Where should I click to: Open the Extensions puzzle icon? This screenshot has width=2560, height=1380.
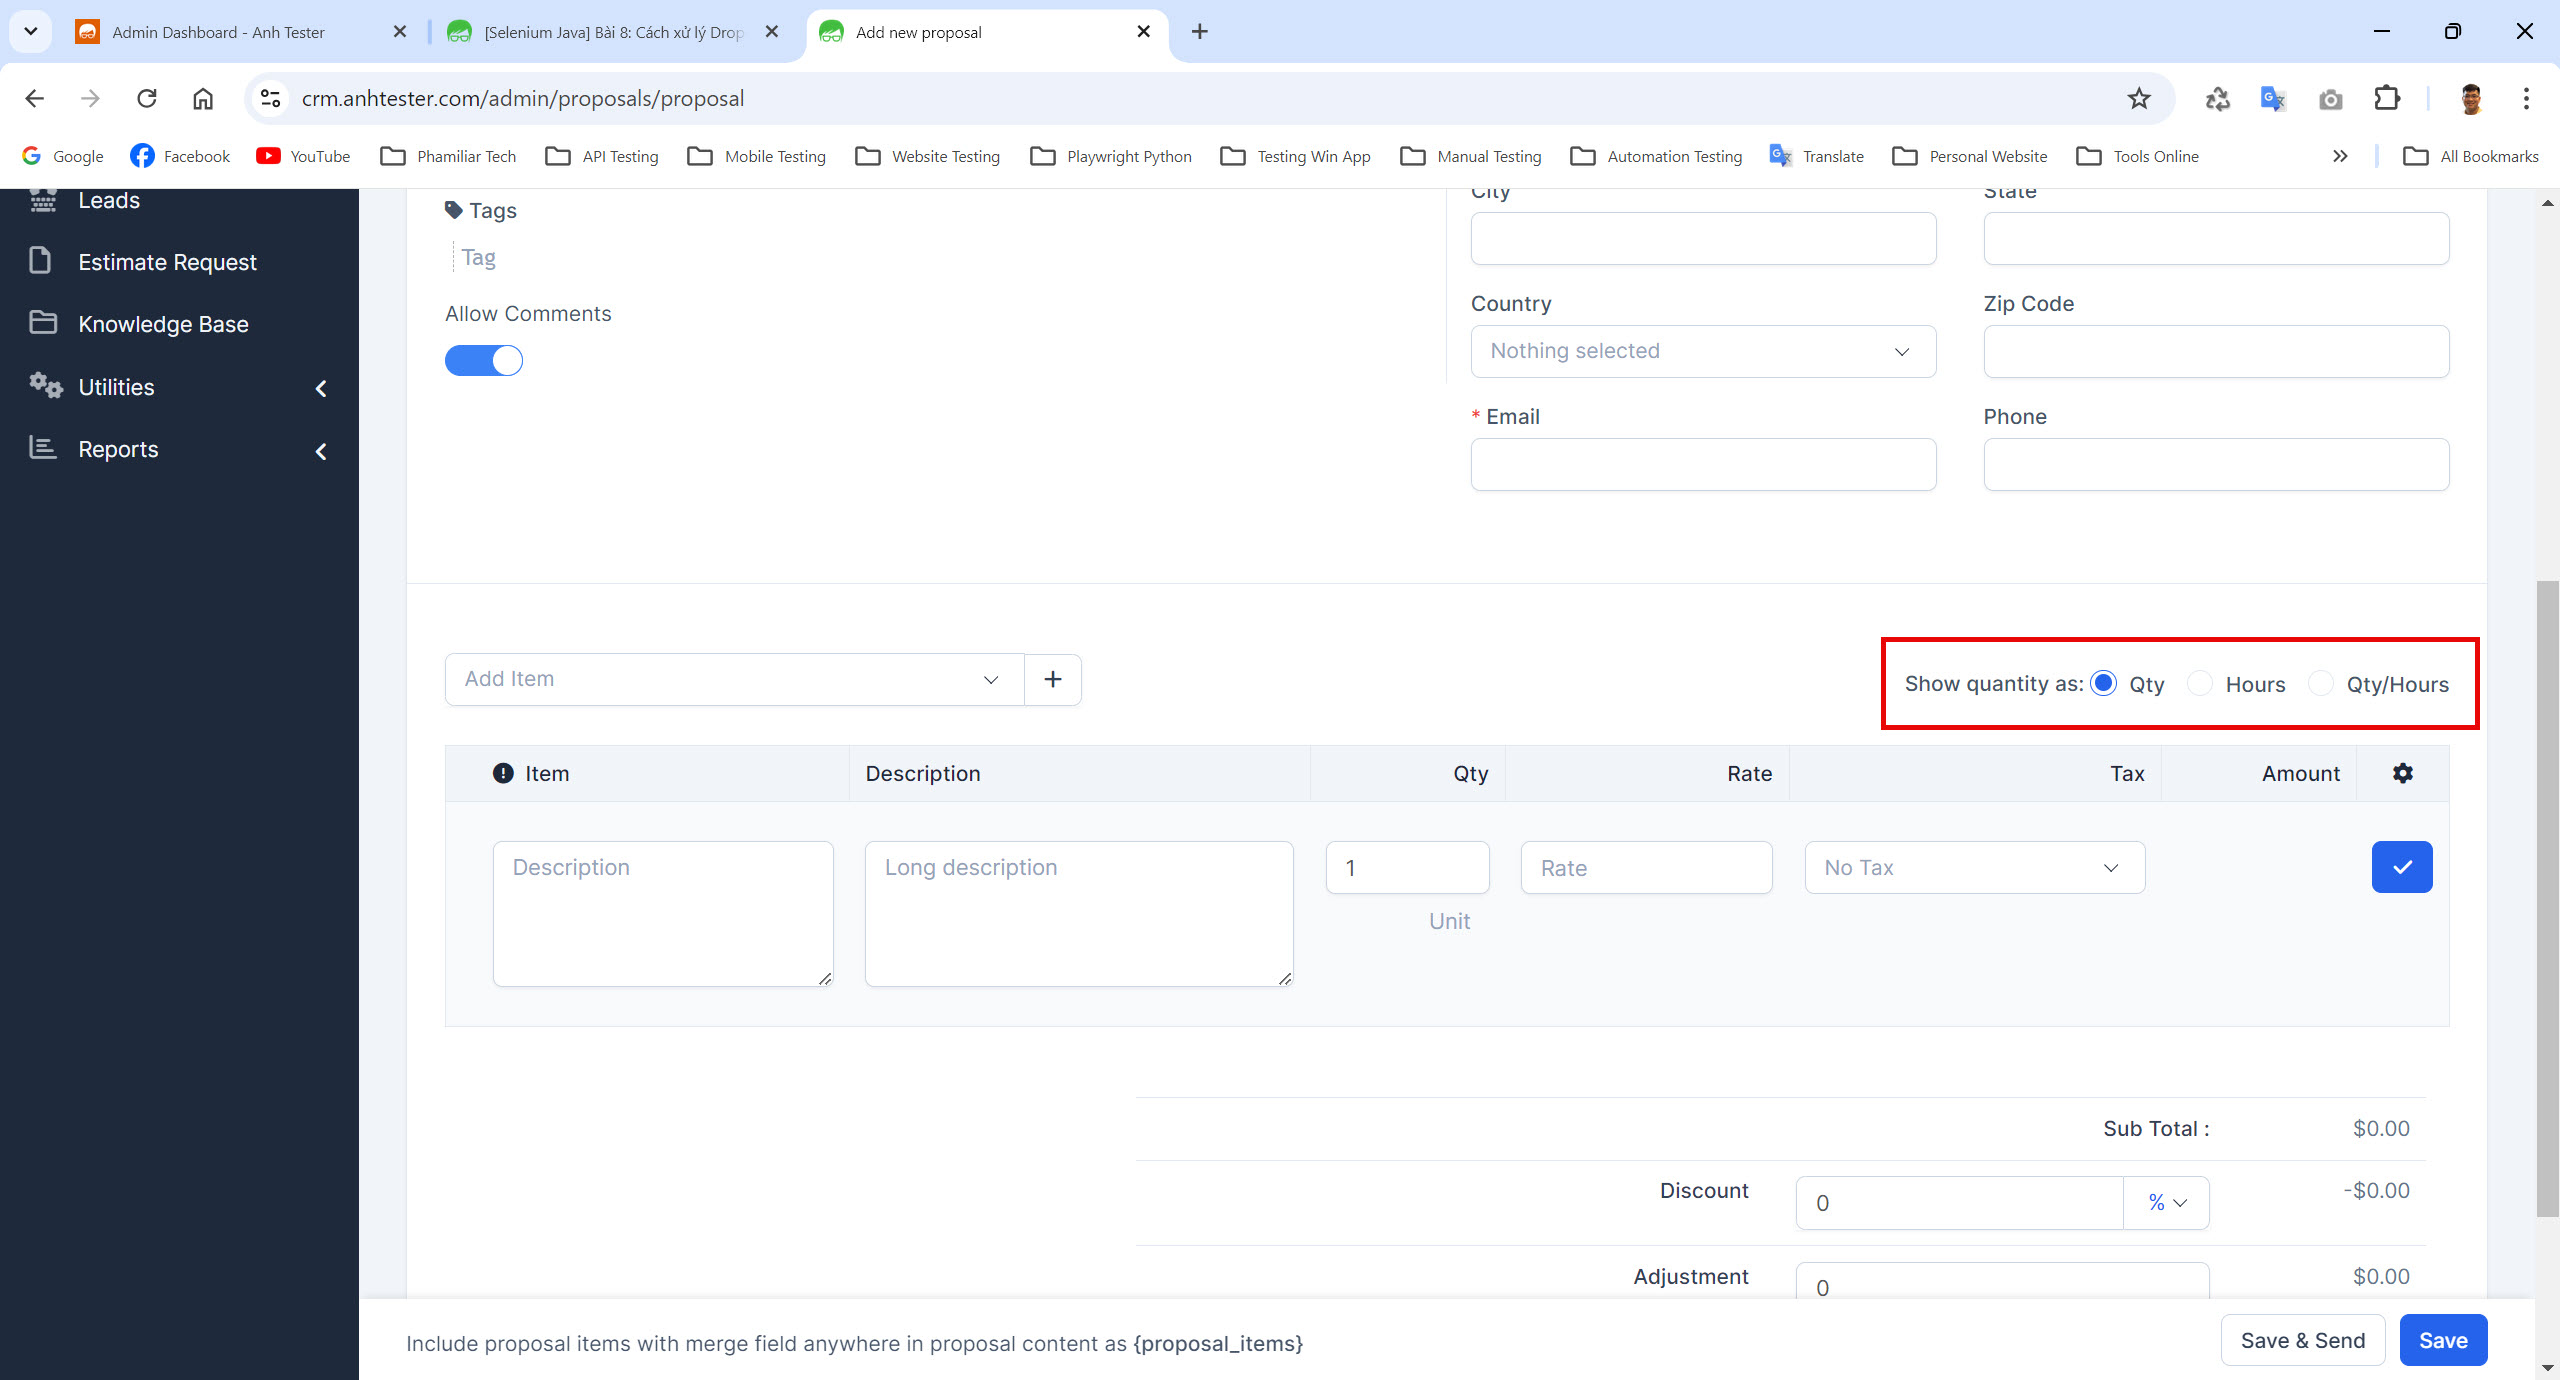2387,98
